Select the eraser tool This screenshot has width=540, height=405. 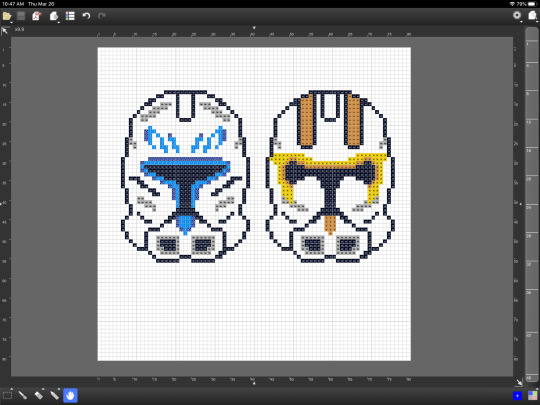pos(39,395)
